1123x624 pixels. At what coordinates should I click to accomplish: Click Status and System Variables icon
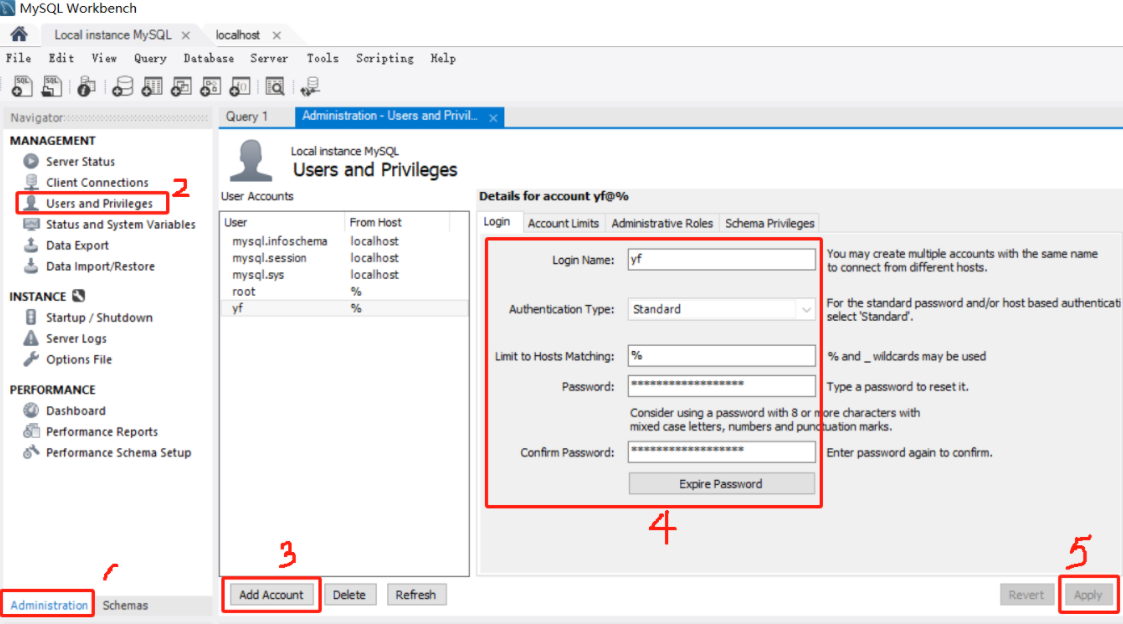click(31, 224)
